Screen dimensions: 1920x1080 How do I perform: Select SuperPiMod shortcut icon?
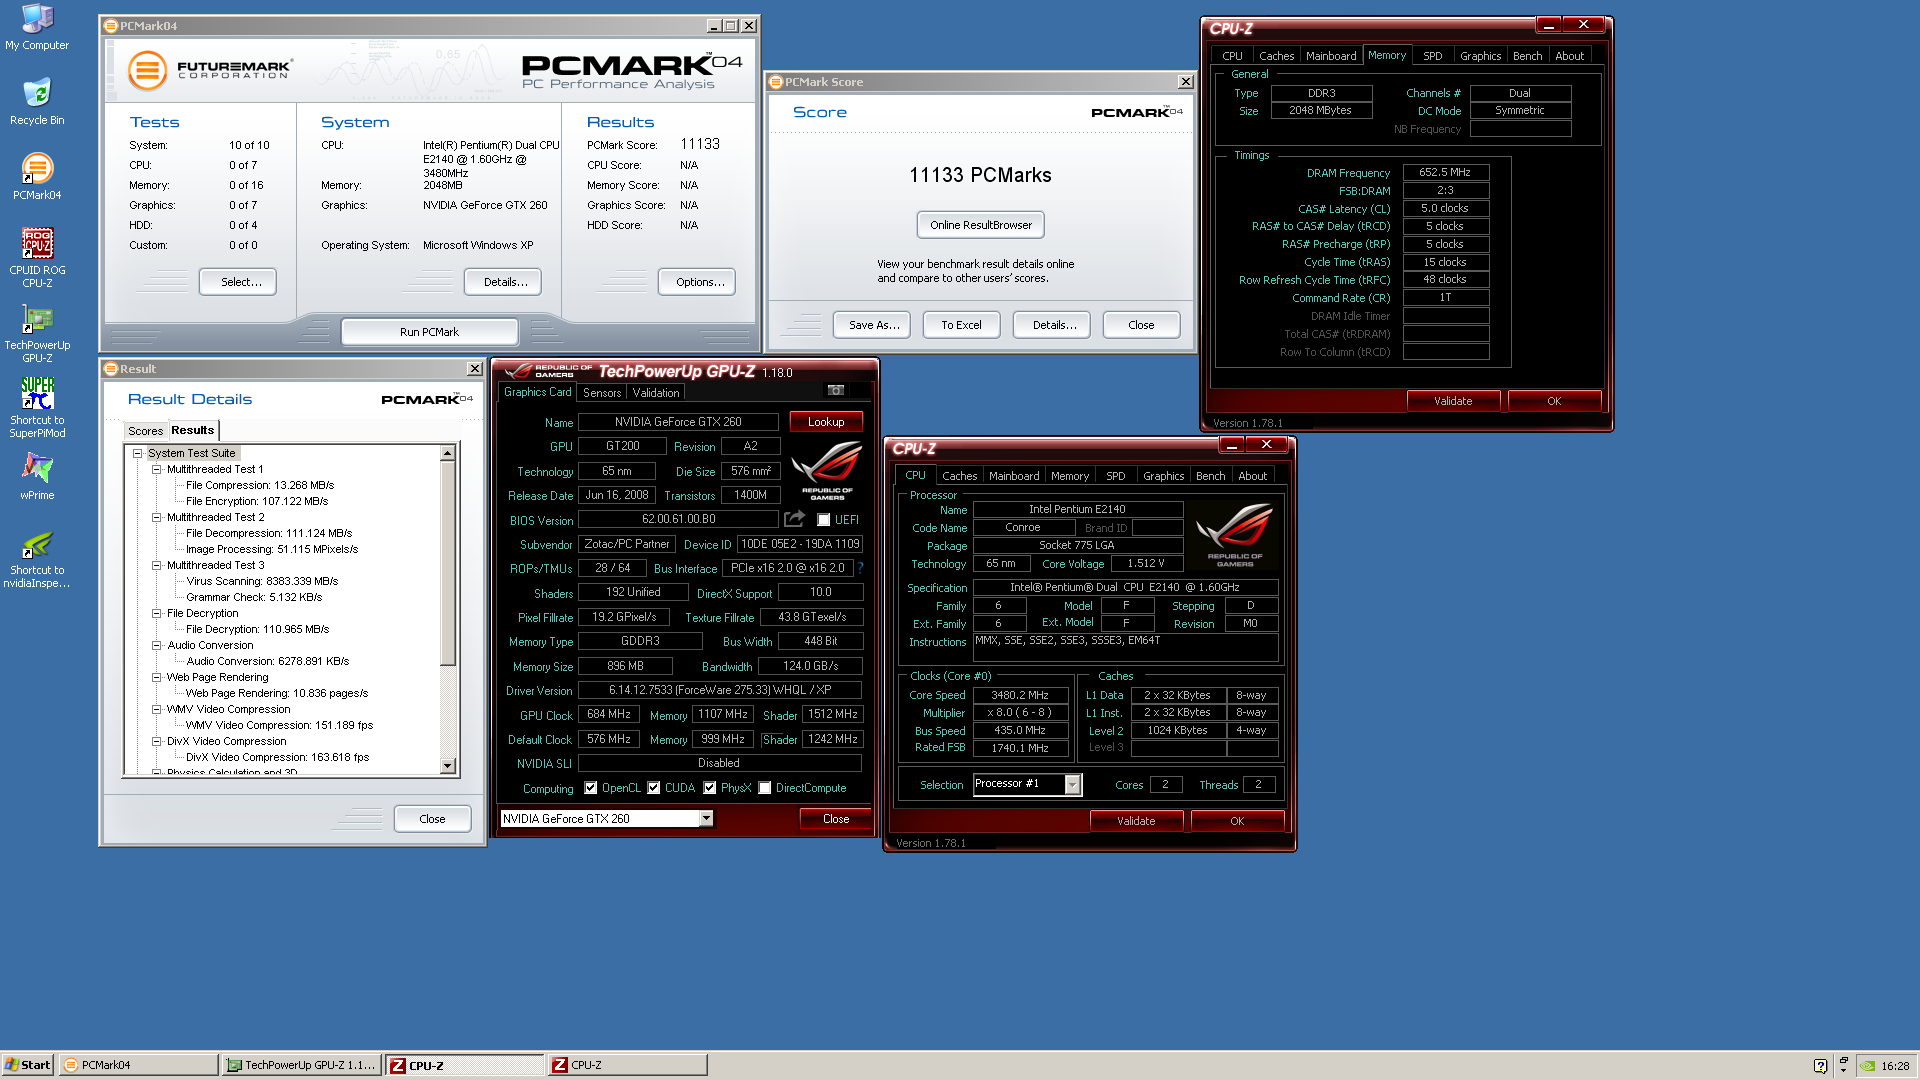pos(37,407)
